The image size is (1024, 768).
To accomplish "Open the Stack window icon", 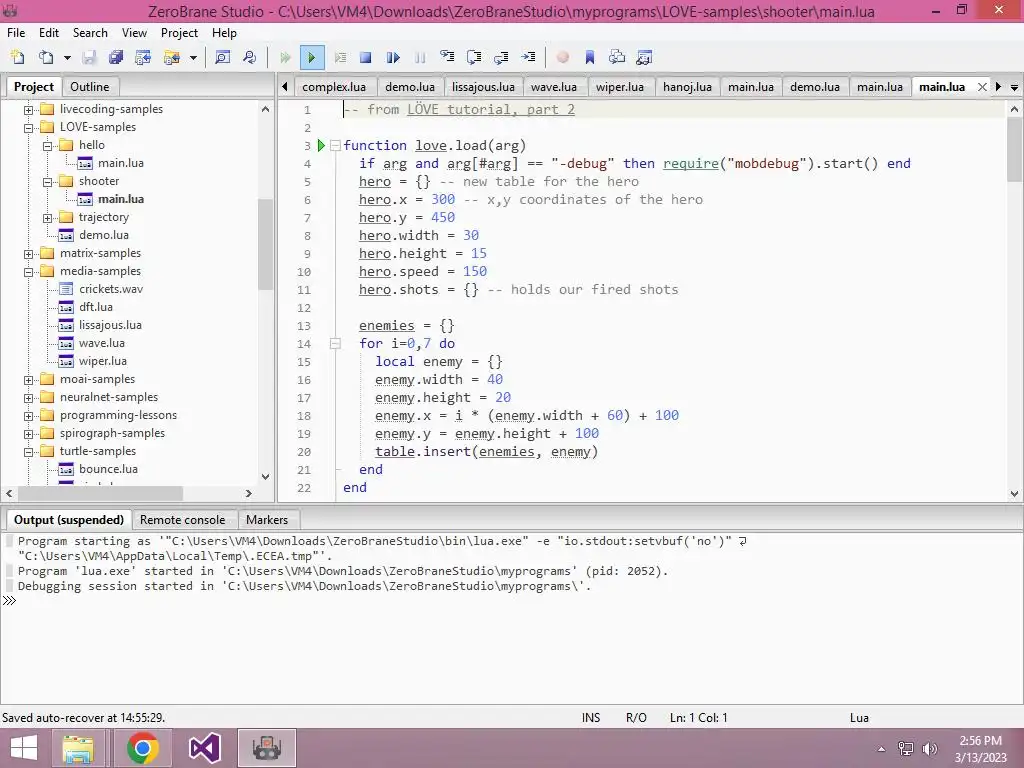I will (x=616, y=57).
